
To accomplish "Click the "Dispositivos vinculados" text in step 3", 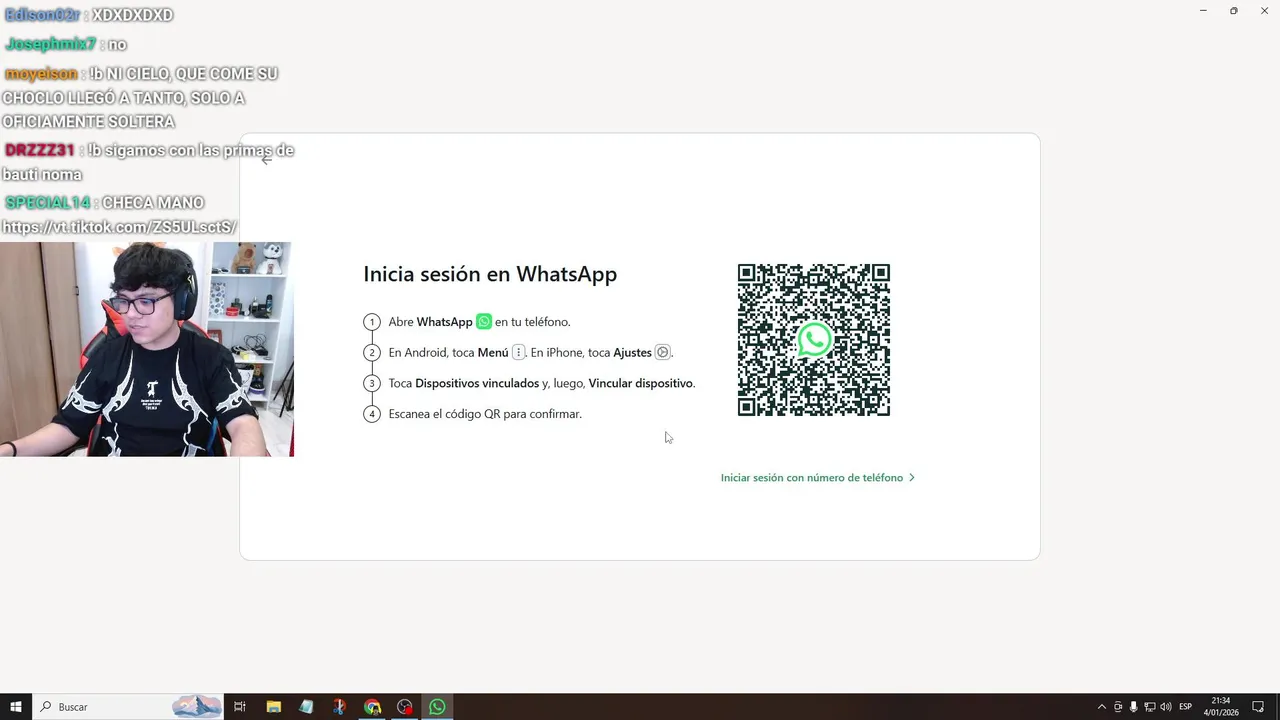I will pos(477,383).
